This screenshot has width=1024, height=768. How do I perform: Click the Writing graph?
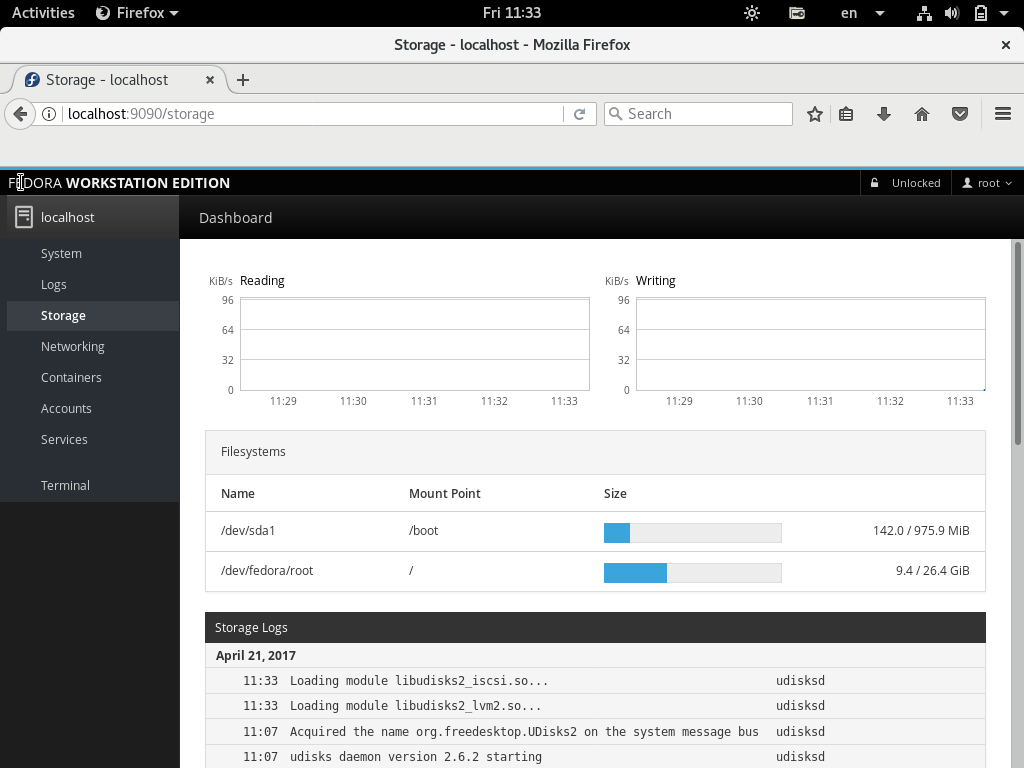click(x=810, y=344)
